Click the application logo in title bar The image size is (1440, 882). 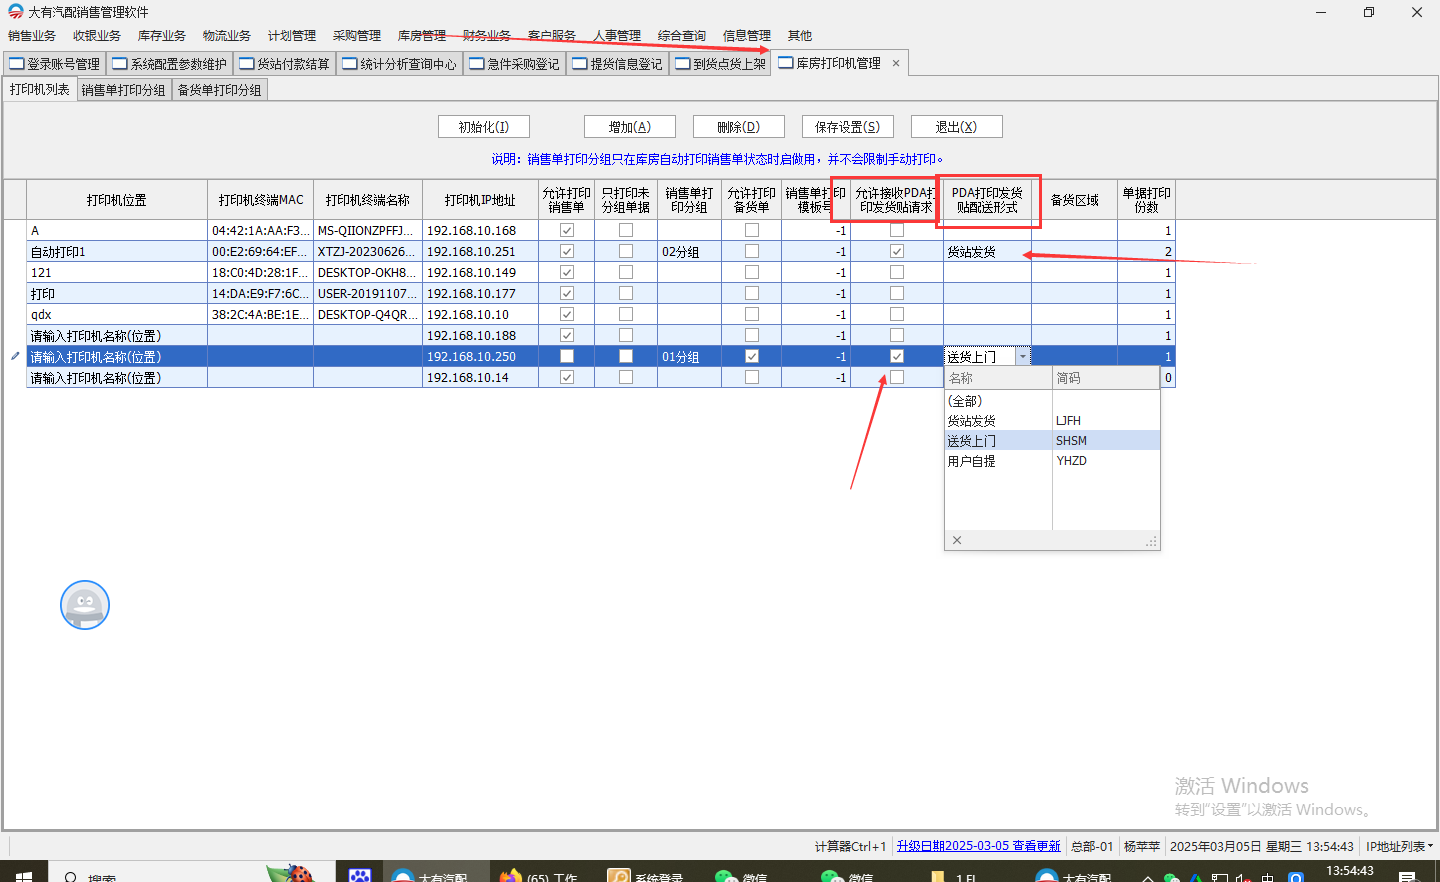[x=15, y=12]
